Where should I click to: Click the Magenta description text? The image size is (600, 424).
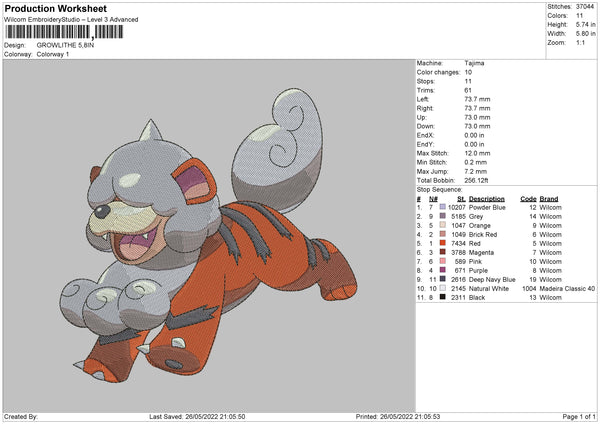481,253
